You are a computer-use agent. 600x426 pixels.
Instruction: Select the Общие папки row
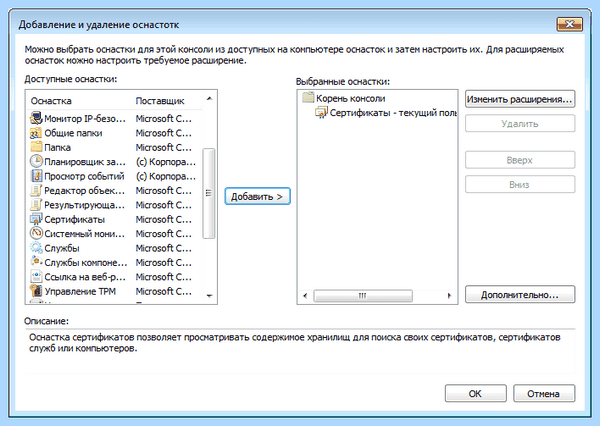115,133
